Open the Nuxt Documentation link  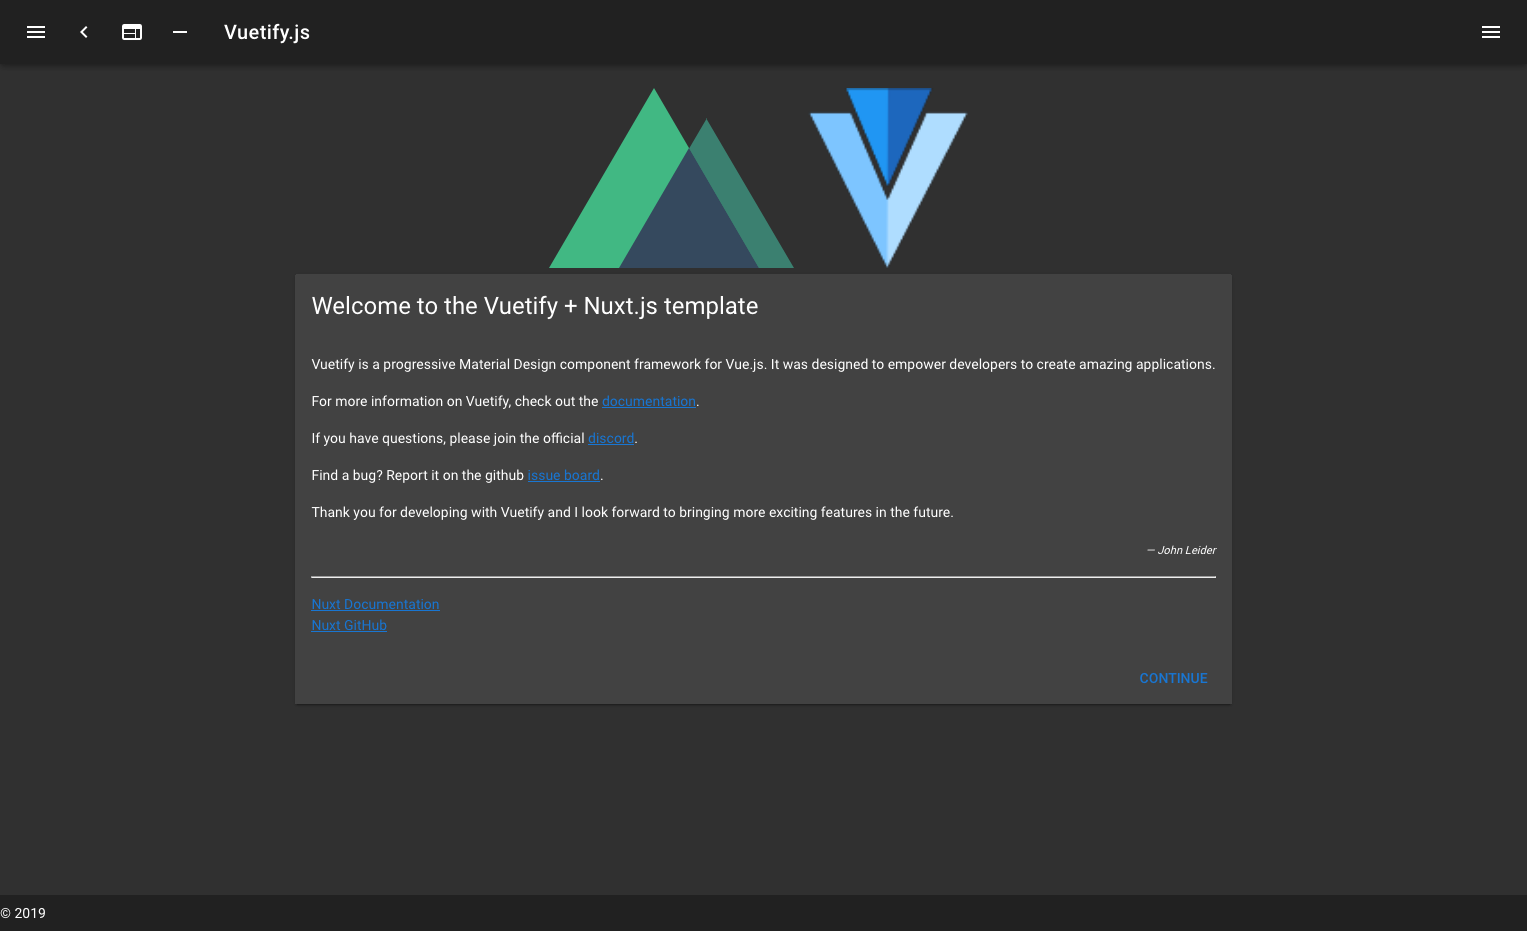pyautogui.click(x=375, y=604)
